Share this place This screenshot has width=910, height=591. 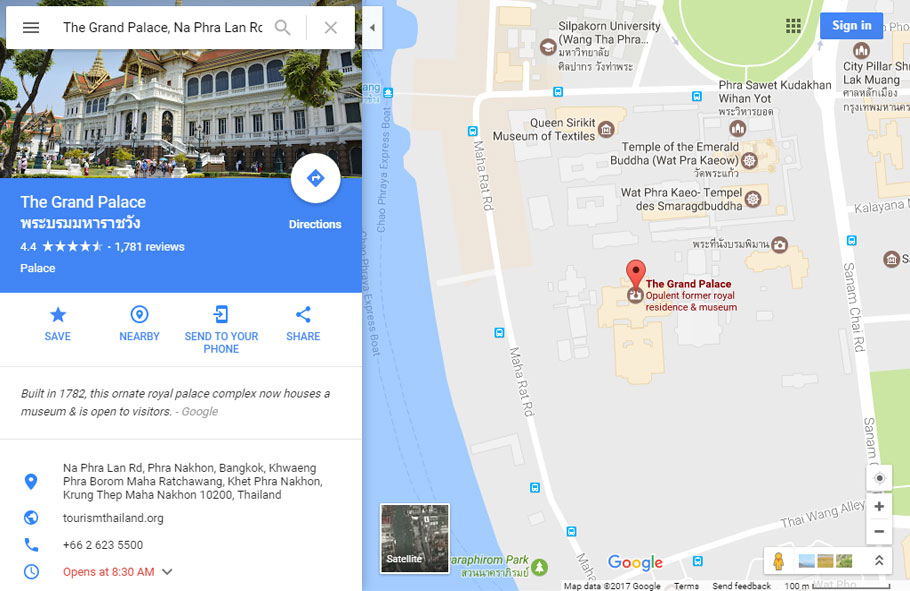click(303, 324)
